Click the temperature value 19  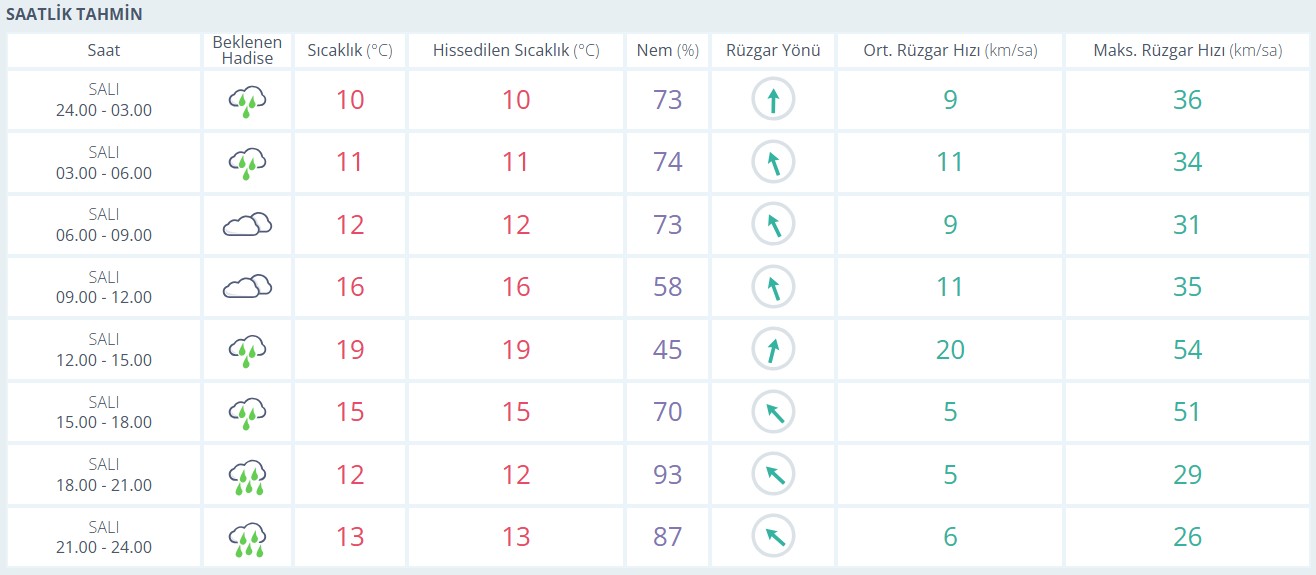coord(350,350)
